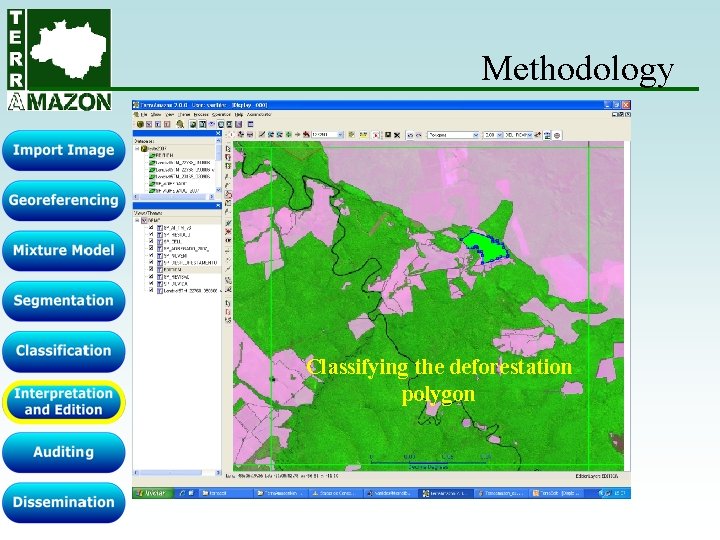Open the map scale combo box
This screenshot has width=720, height=540.
click(327, 135)
